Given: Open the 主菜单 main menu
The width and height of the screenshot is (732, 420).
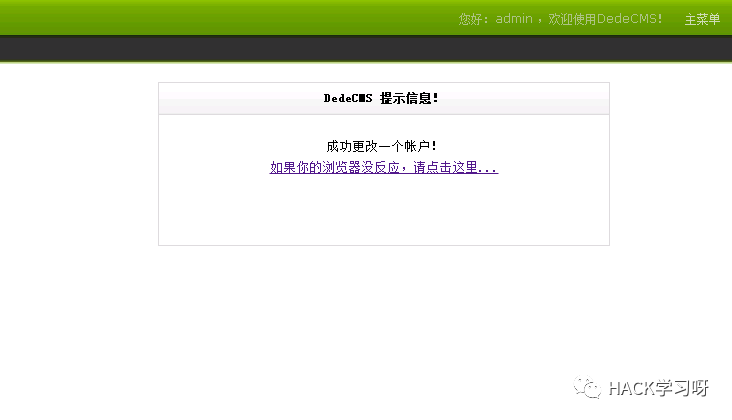Looking at the screenshot, I should pyautogui.click(x=702, y=19).
